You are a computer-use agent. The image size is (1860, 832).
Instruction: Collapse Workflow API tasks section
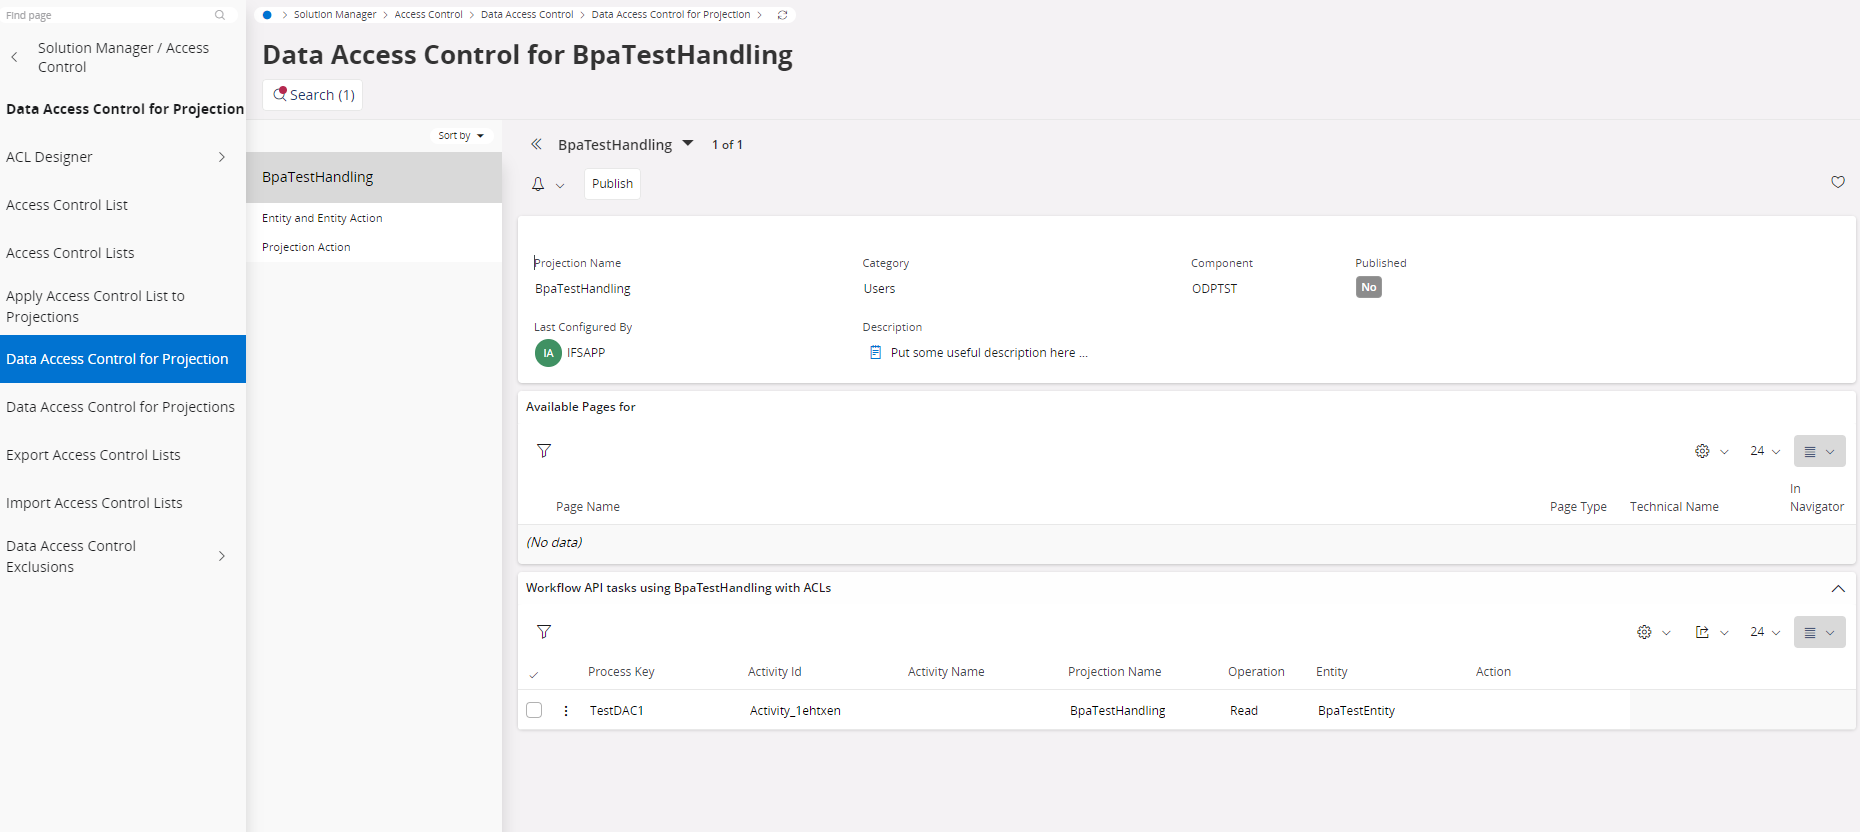tap(1838, 588)
